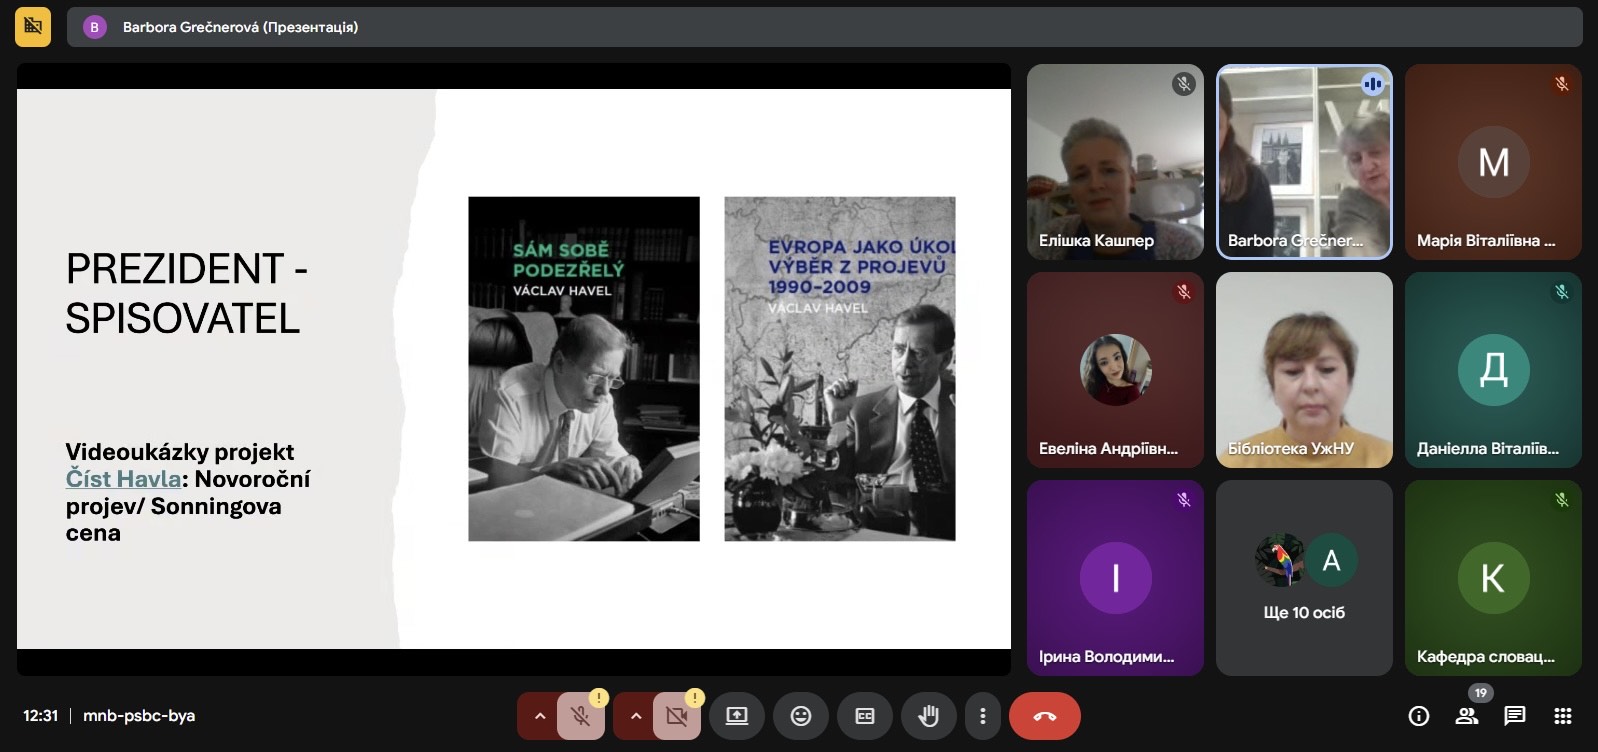Click the yellow presentation icon top-left

click(33, 27)
